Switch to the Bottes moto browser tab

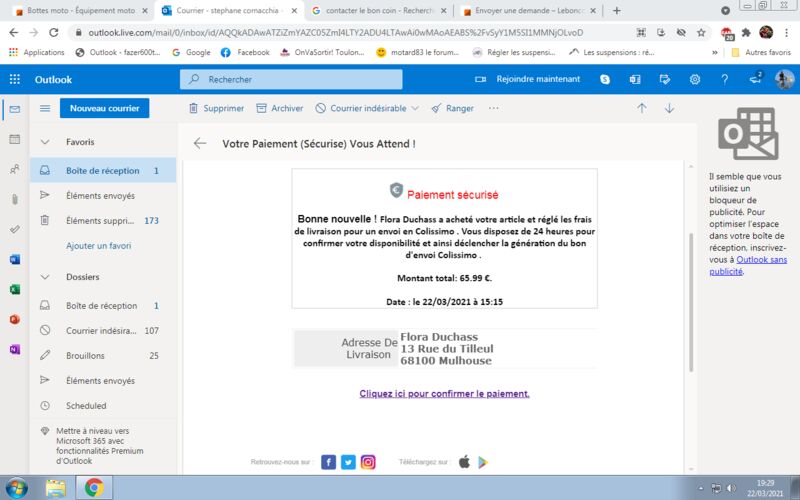tap(76, 10)
